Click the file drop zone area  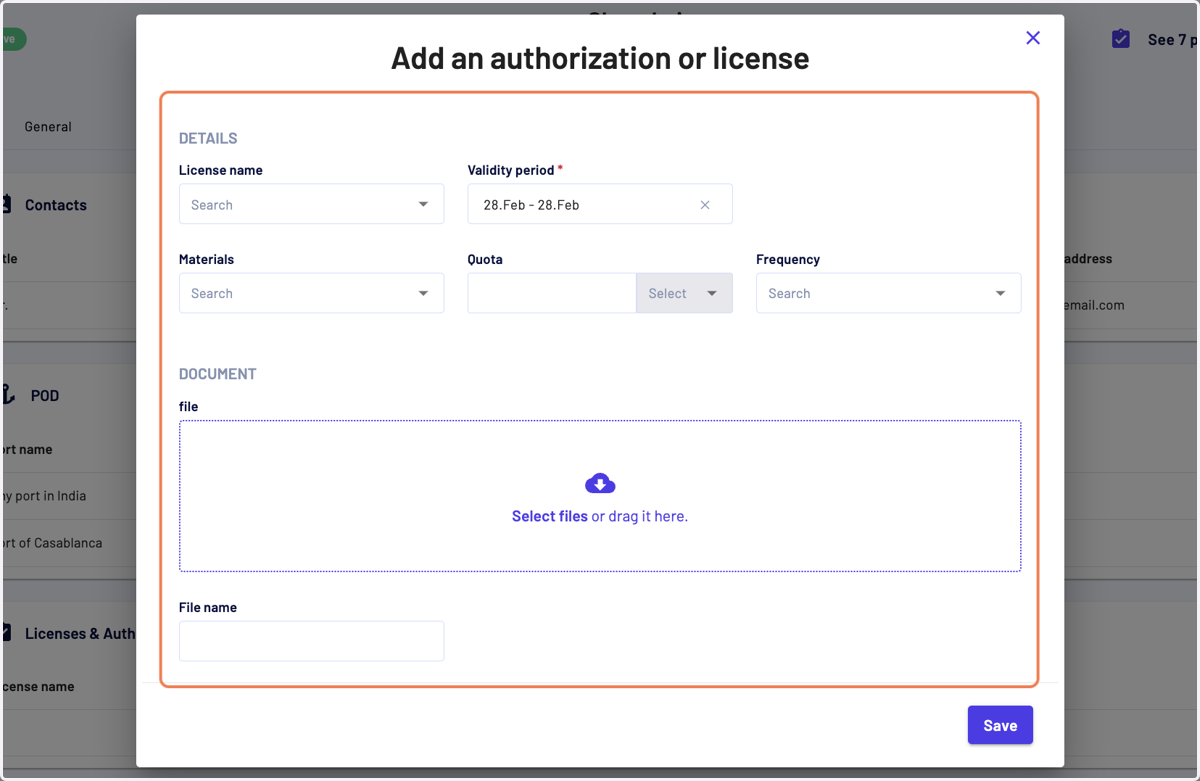click(600, 496)
